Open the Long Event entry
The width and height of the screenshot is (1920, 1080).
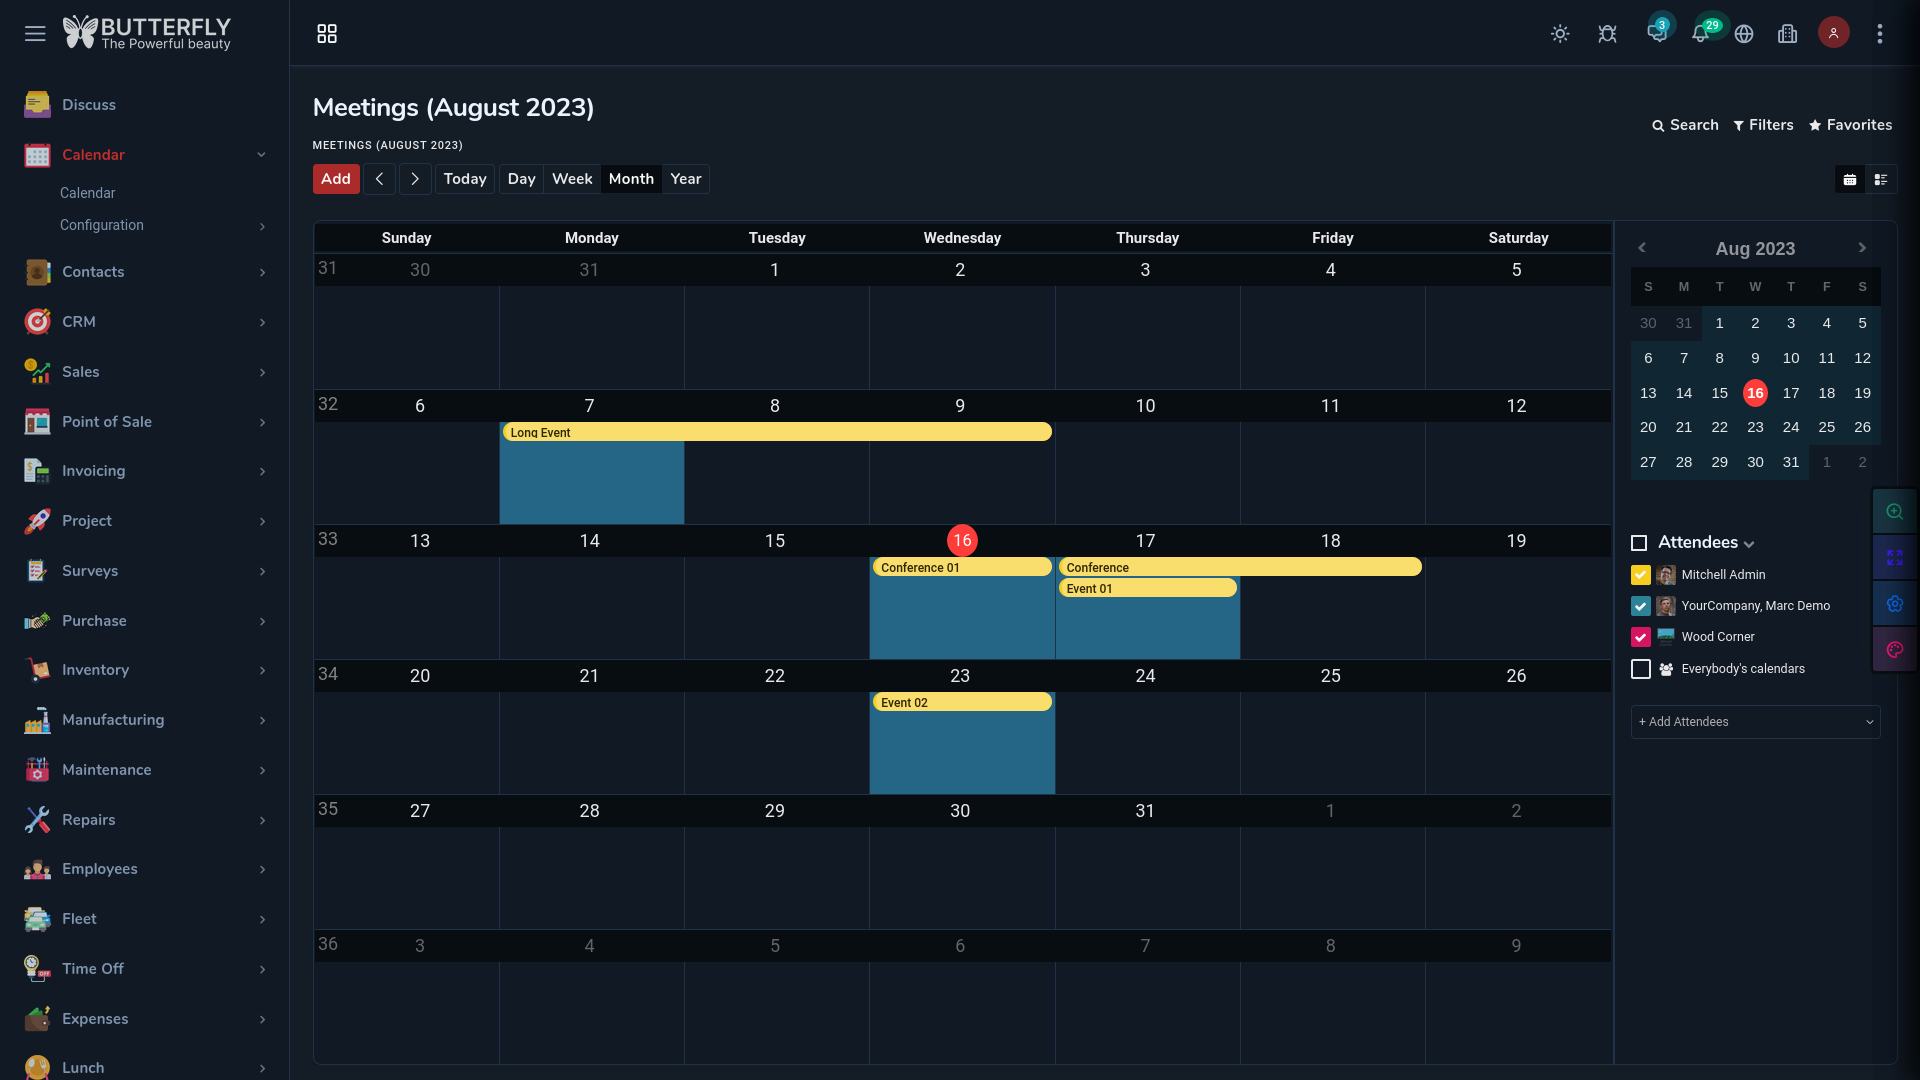coord(776,432)
